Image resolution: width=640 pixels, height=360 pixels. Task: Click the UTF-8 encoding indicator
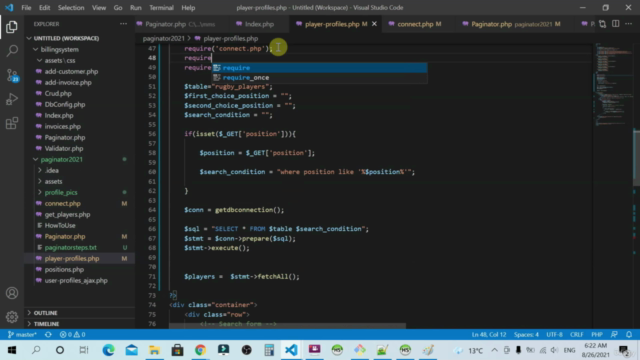(x=554, y=335)
